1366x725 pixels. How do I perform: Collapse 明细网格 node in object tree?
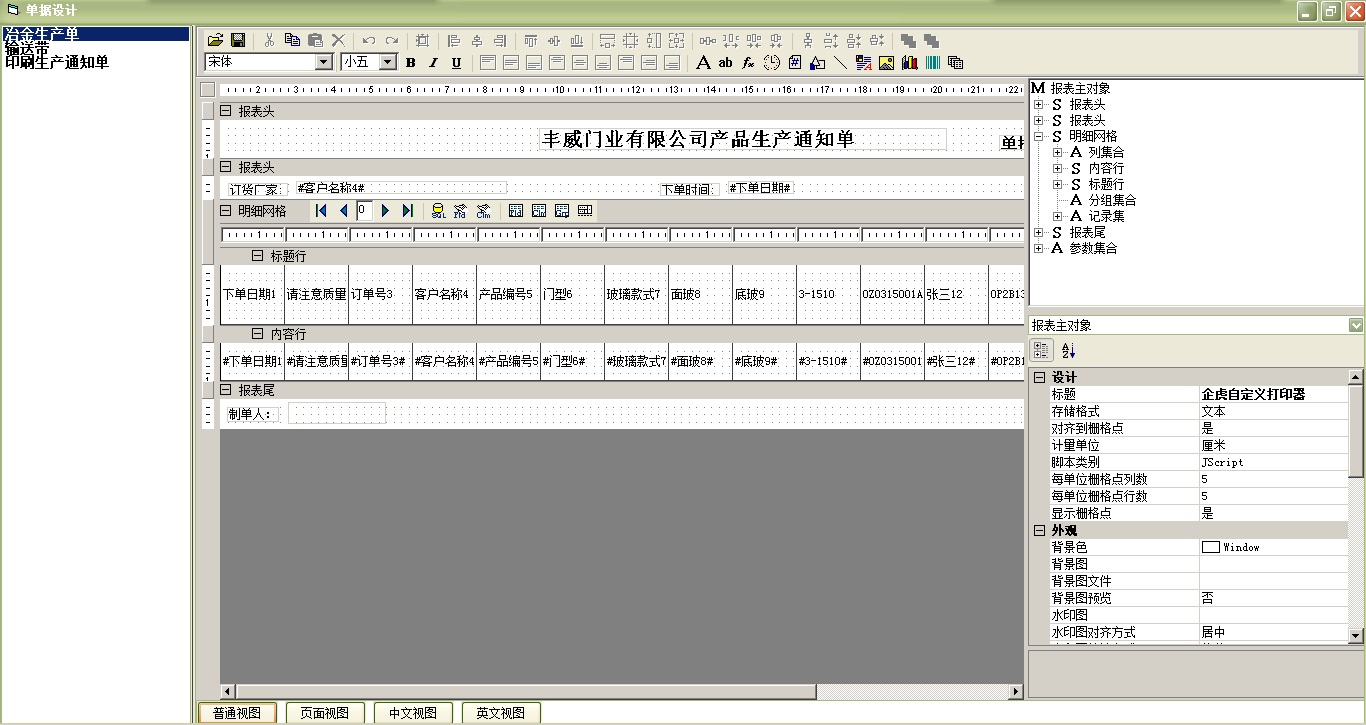1039,136
